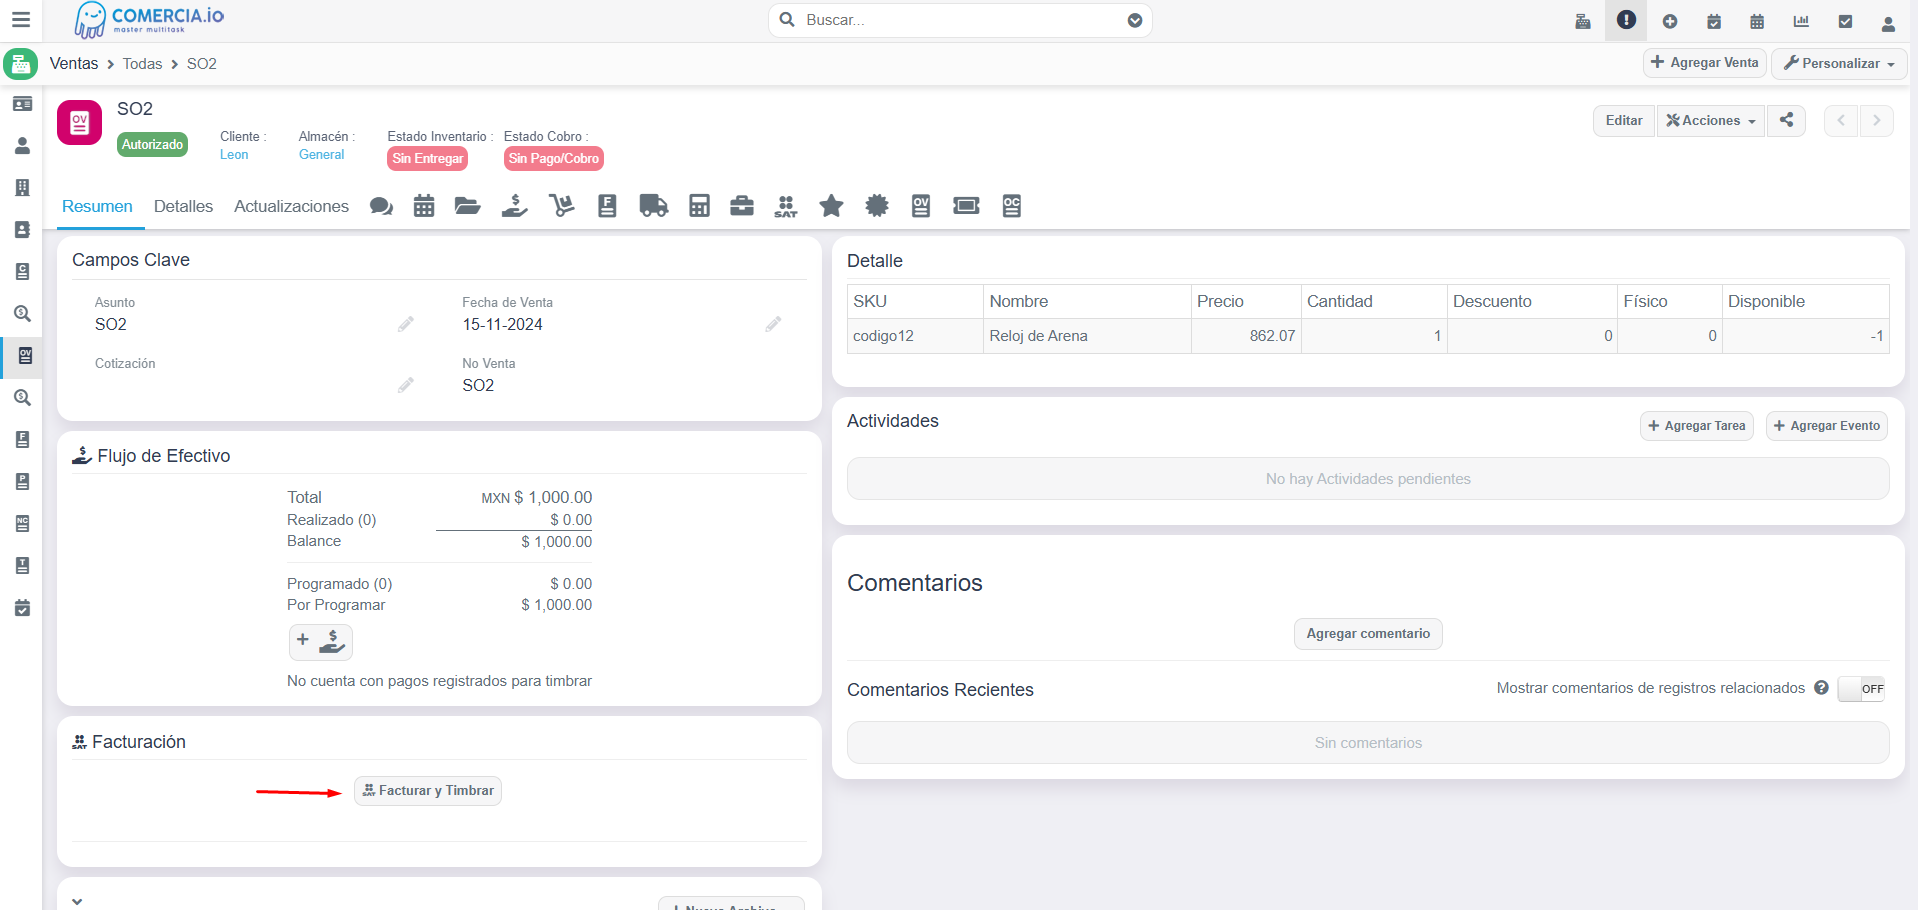Open the delivery truck tab icon
Screen dimensions: 1918x910
pos(653,206)
